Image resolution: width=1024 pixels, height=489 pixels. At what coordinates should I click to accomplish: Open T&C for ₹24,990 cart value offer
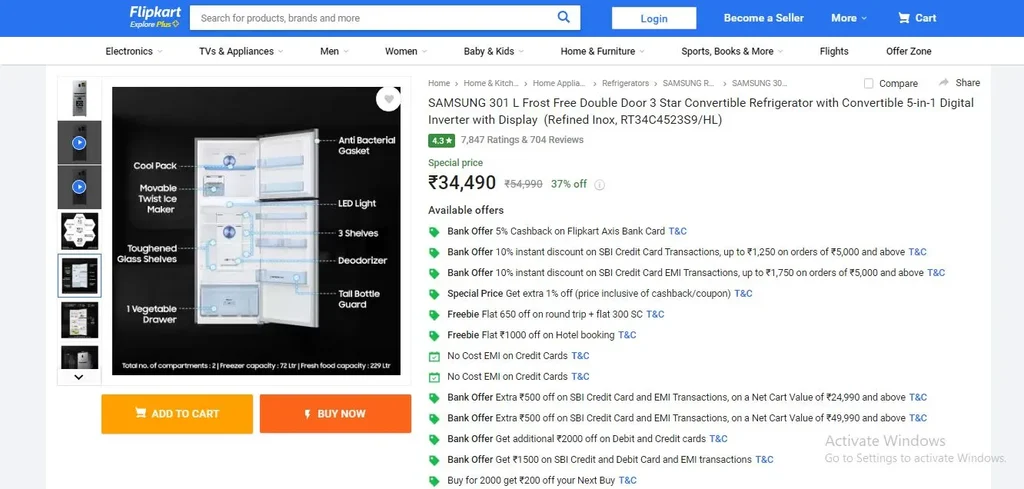pyautogui.click(x=918, y=398)
